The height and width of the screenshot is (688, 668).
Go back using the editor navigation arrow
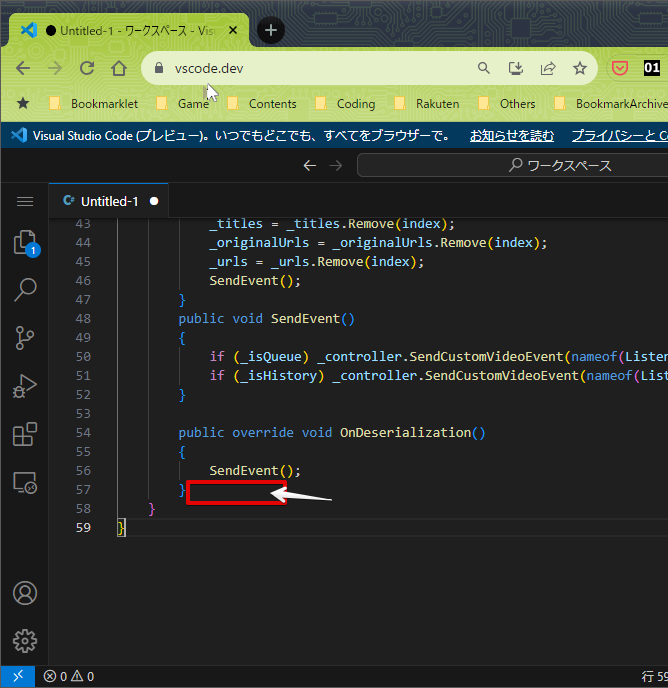[x=310, y=165]
